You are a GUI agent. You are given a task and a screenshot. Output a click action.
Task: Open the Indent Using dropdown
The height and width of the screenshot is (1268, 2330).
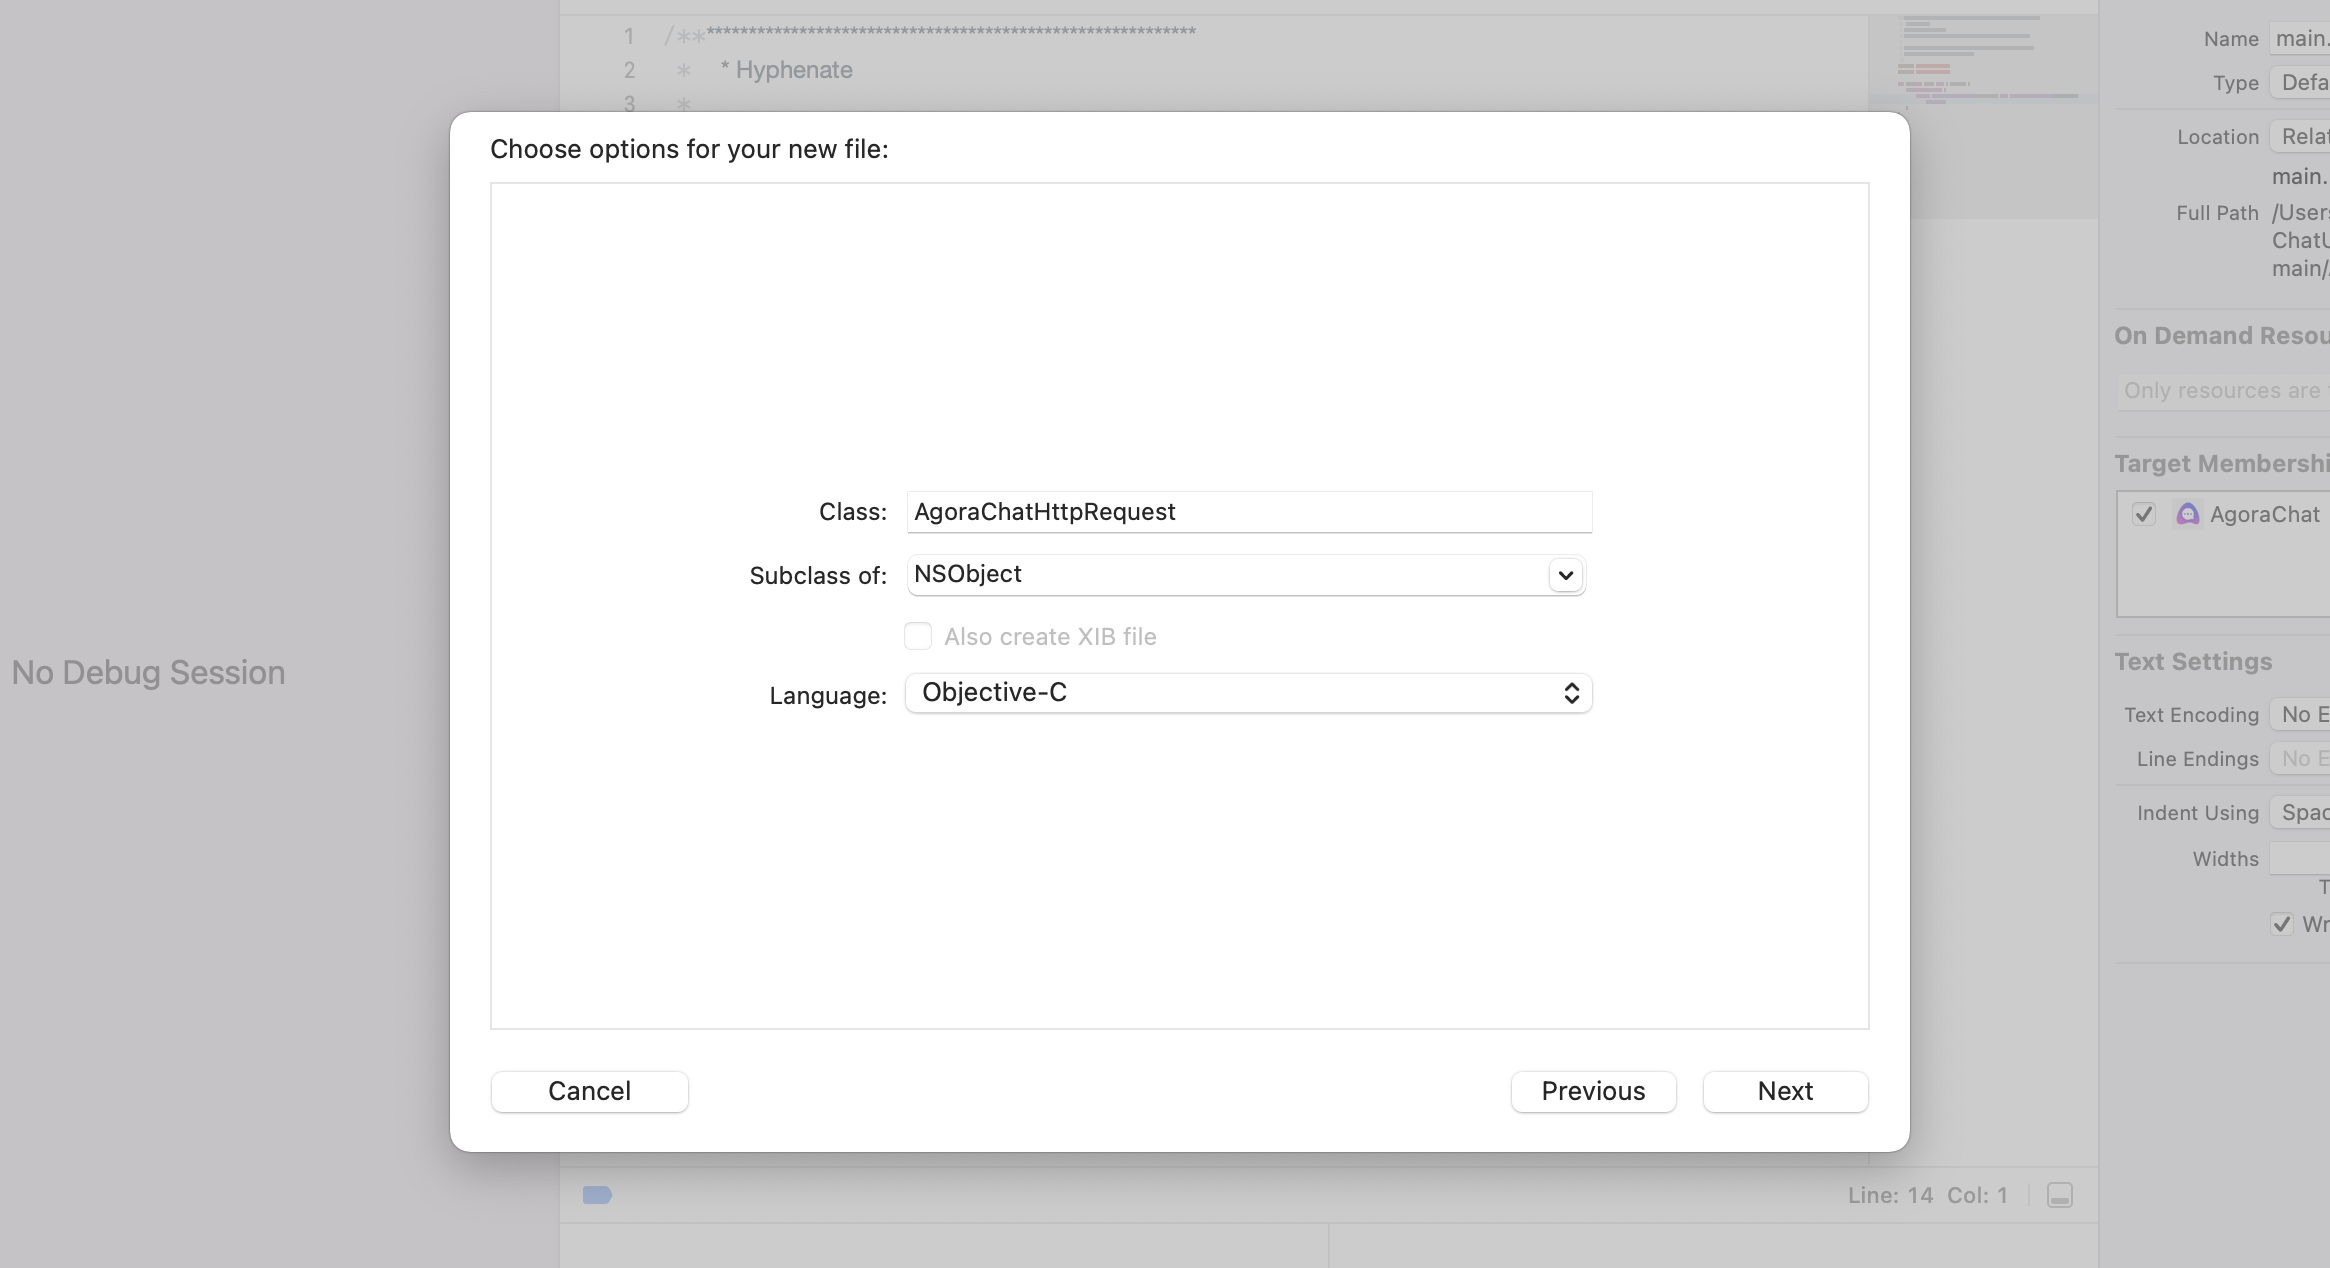coord(2300,813)
